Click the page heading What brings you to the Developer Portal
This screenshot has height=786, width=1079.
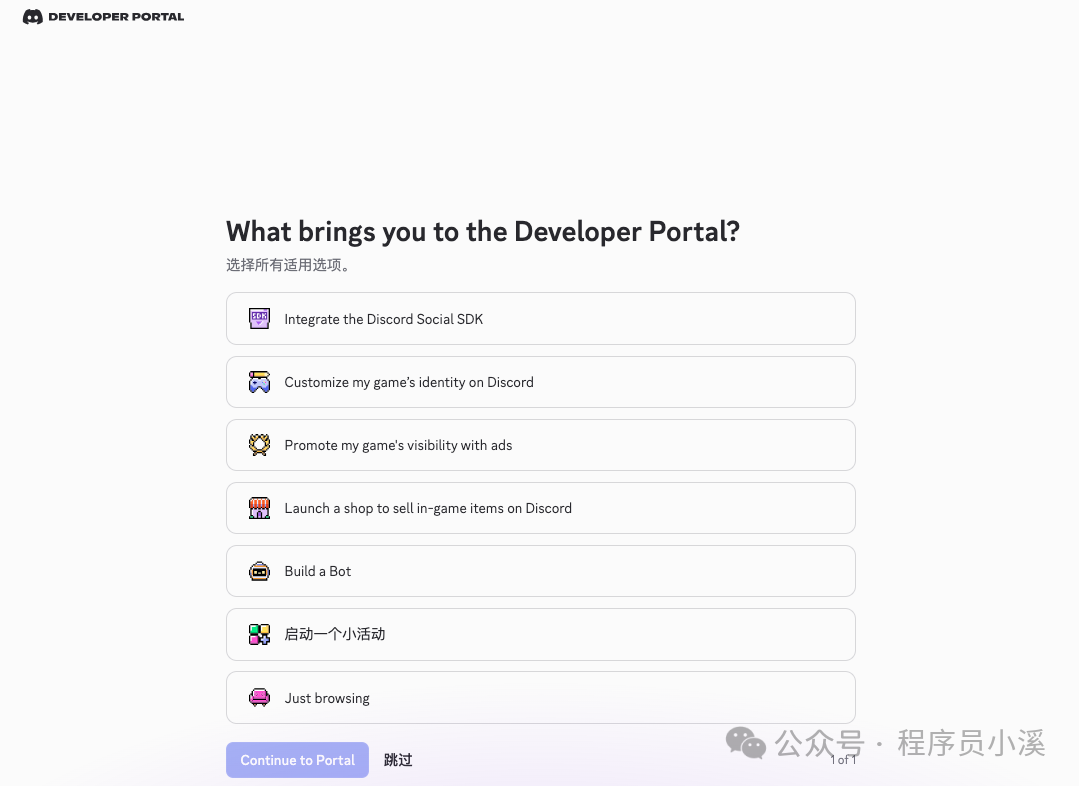[483, 232]
